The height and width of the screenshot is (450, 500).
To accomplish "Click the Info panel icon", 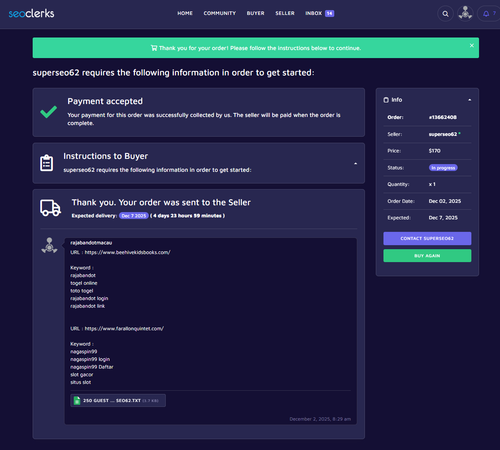I will click(x=386, y=100).
